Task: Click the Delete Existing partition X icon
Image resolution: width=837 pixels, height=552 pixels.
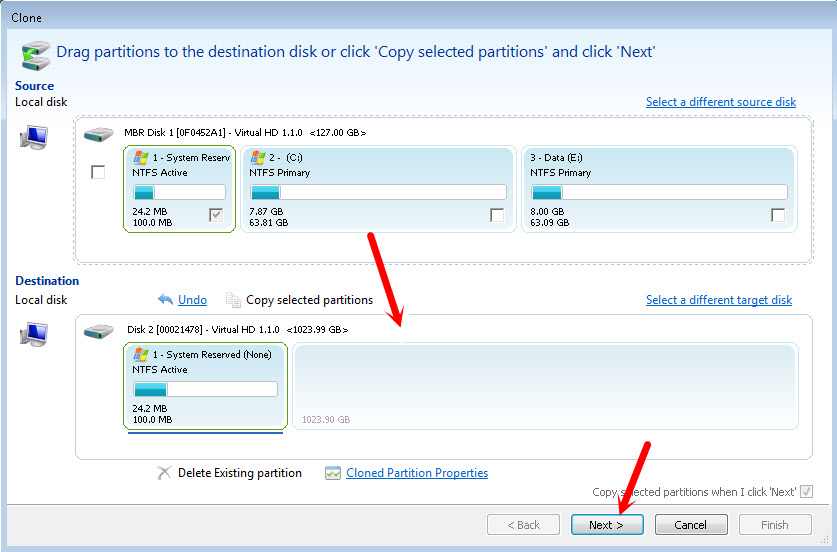Action: [x=164, y=473]
